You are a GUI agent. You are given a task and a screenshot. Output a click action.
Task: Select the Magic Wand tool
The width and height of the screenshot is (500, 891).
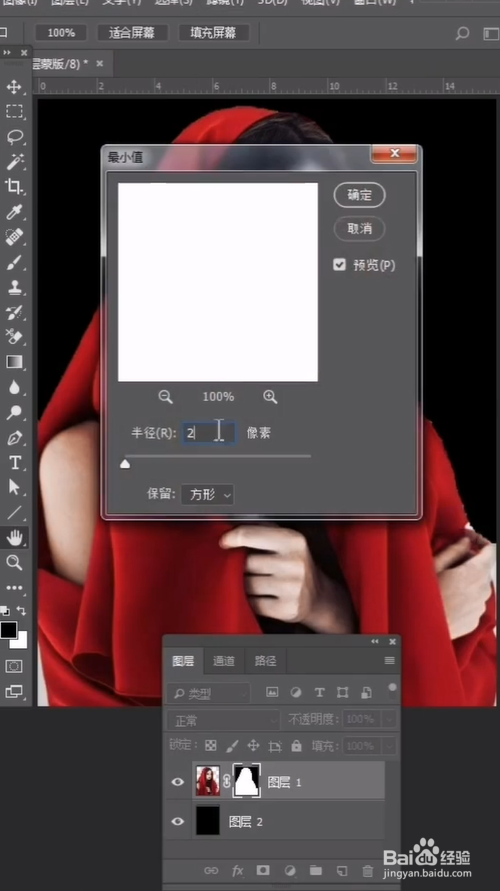[x=14, y=161]
